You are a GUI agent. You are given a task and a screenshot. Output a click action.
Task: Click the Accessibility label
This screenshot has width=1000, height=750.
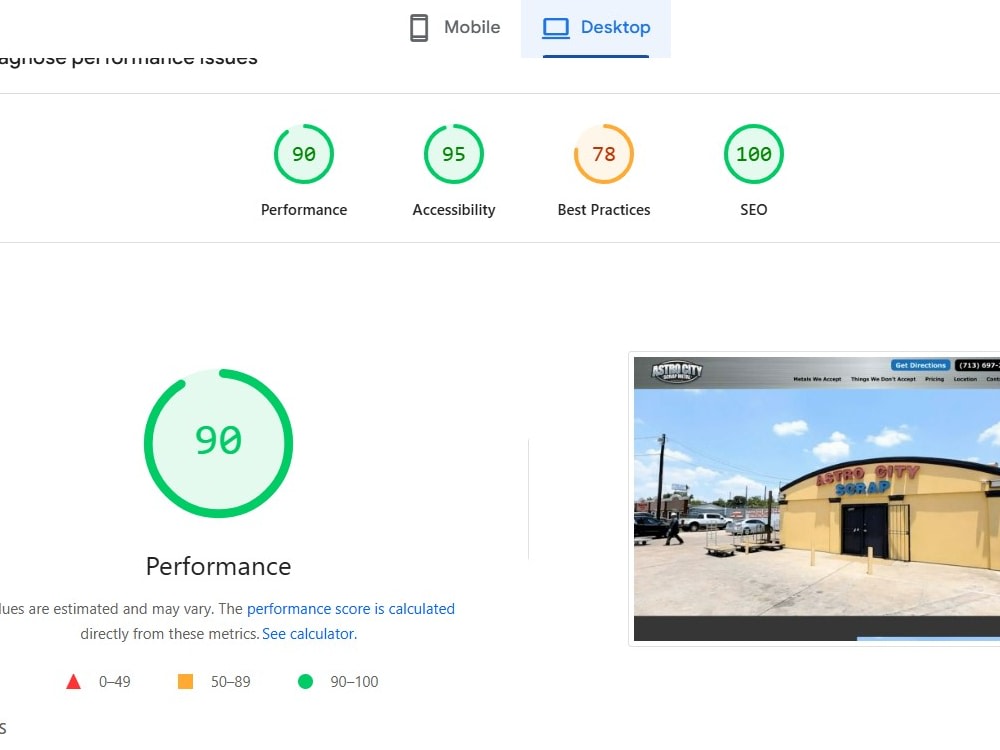point(453,210)
